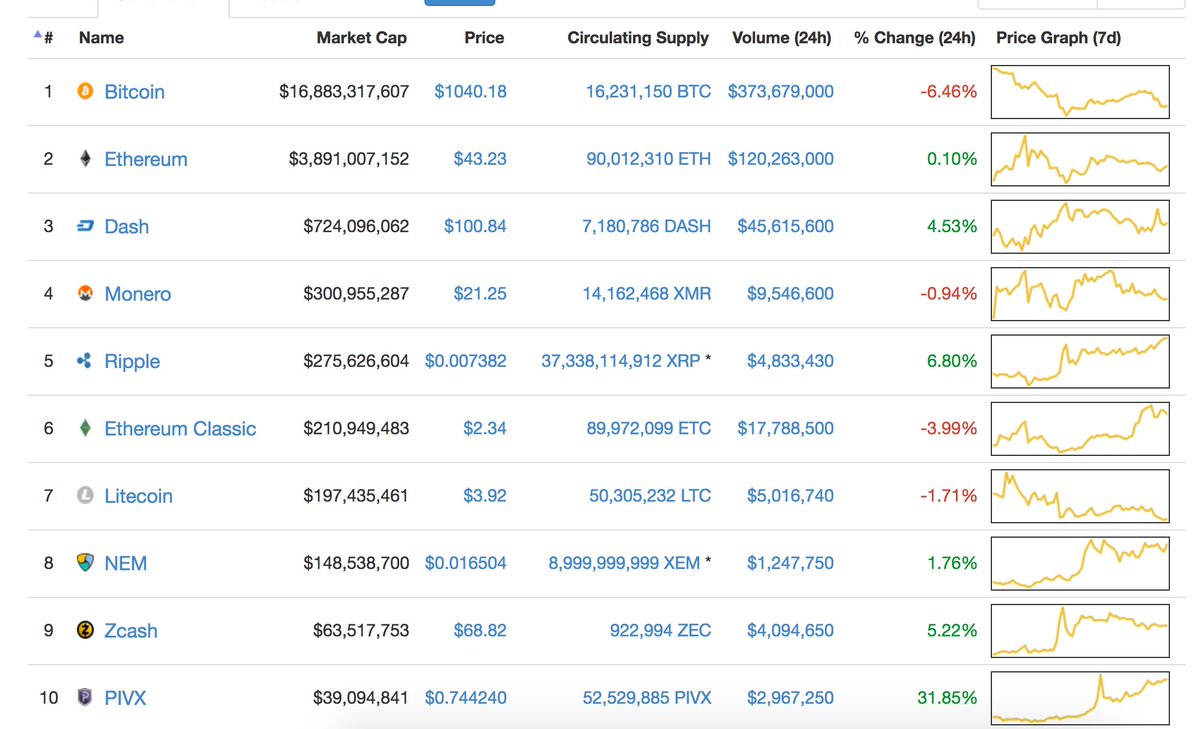
Task: Click the Bitcoin coin logo icon
Action: [85, 91]
